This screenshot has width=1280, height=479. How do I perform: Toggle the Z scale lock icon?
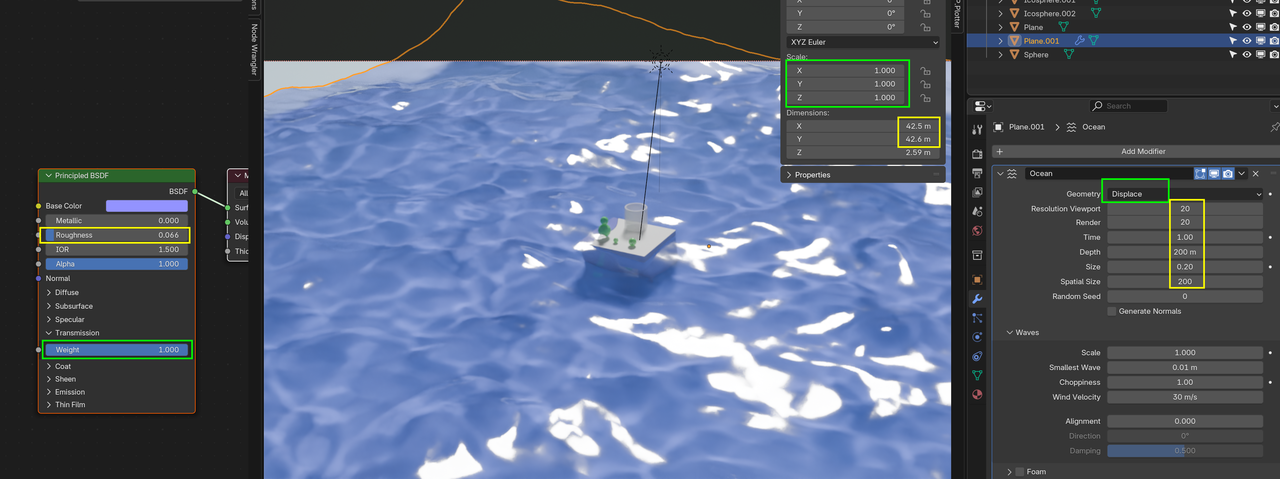[x=926, y=98]
